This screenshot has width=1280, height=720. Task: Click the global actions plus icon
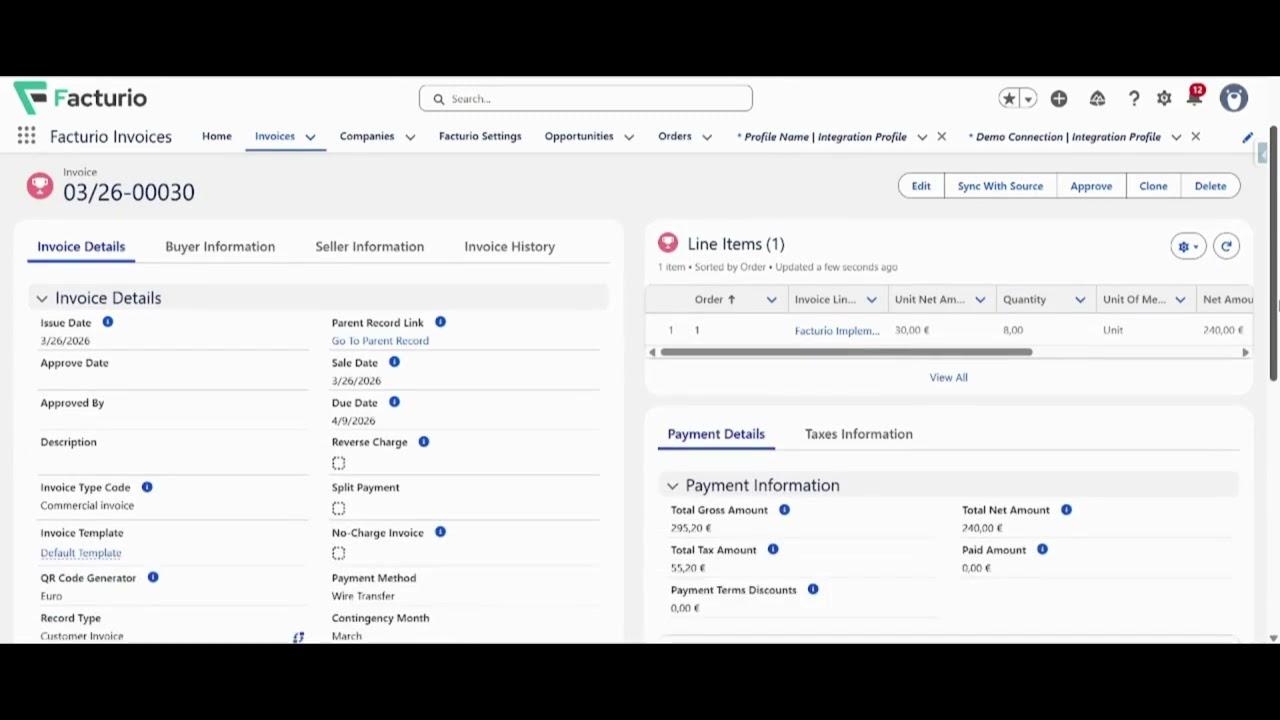[1059, 98]
